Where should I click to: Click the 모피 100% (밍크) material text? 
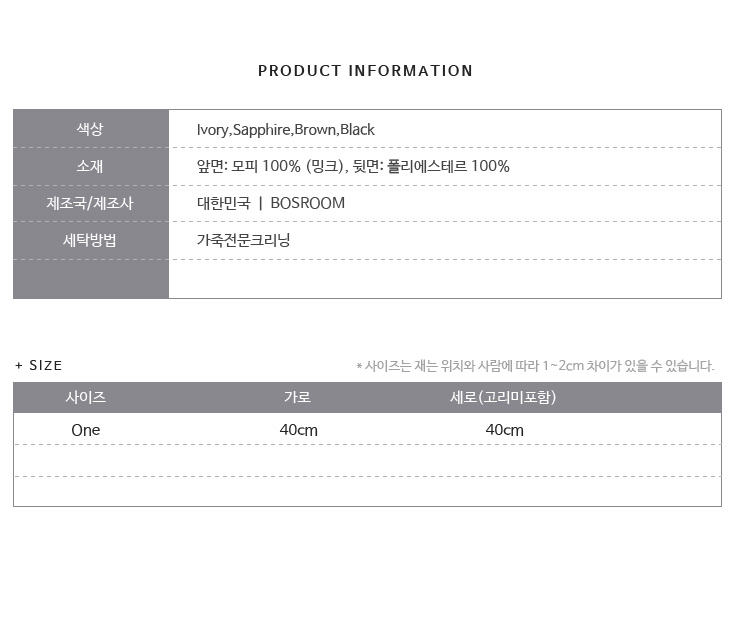pos(289,166)
